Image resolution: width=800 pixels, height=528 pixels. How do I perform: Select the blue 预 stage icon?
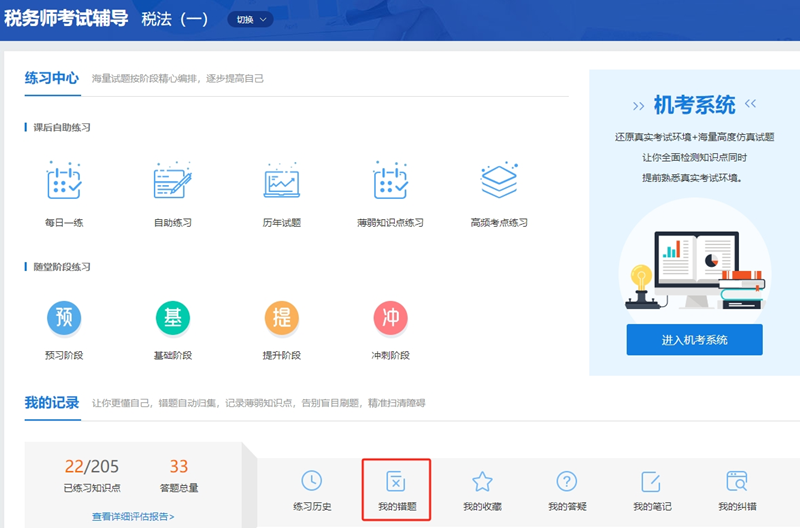64,318
